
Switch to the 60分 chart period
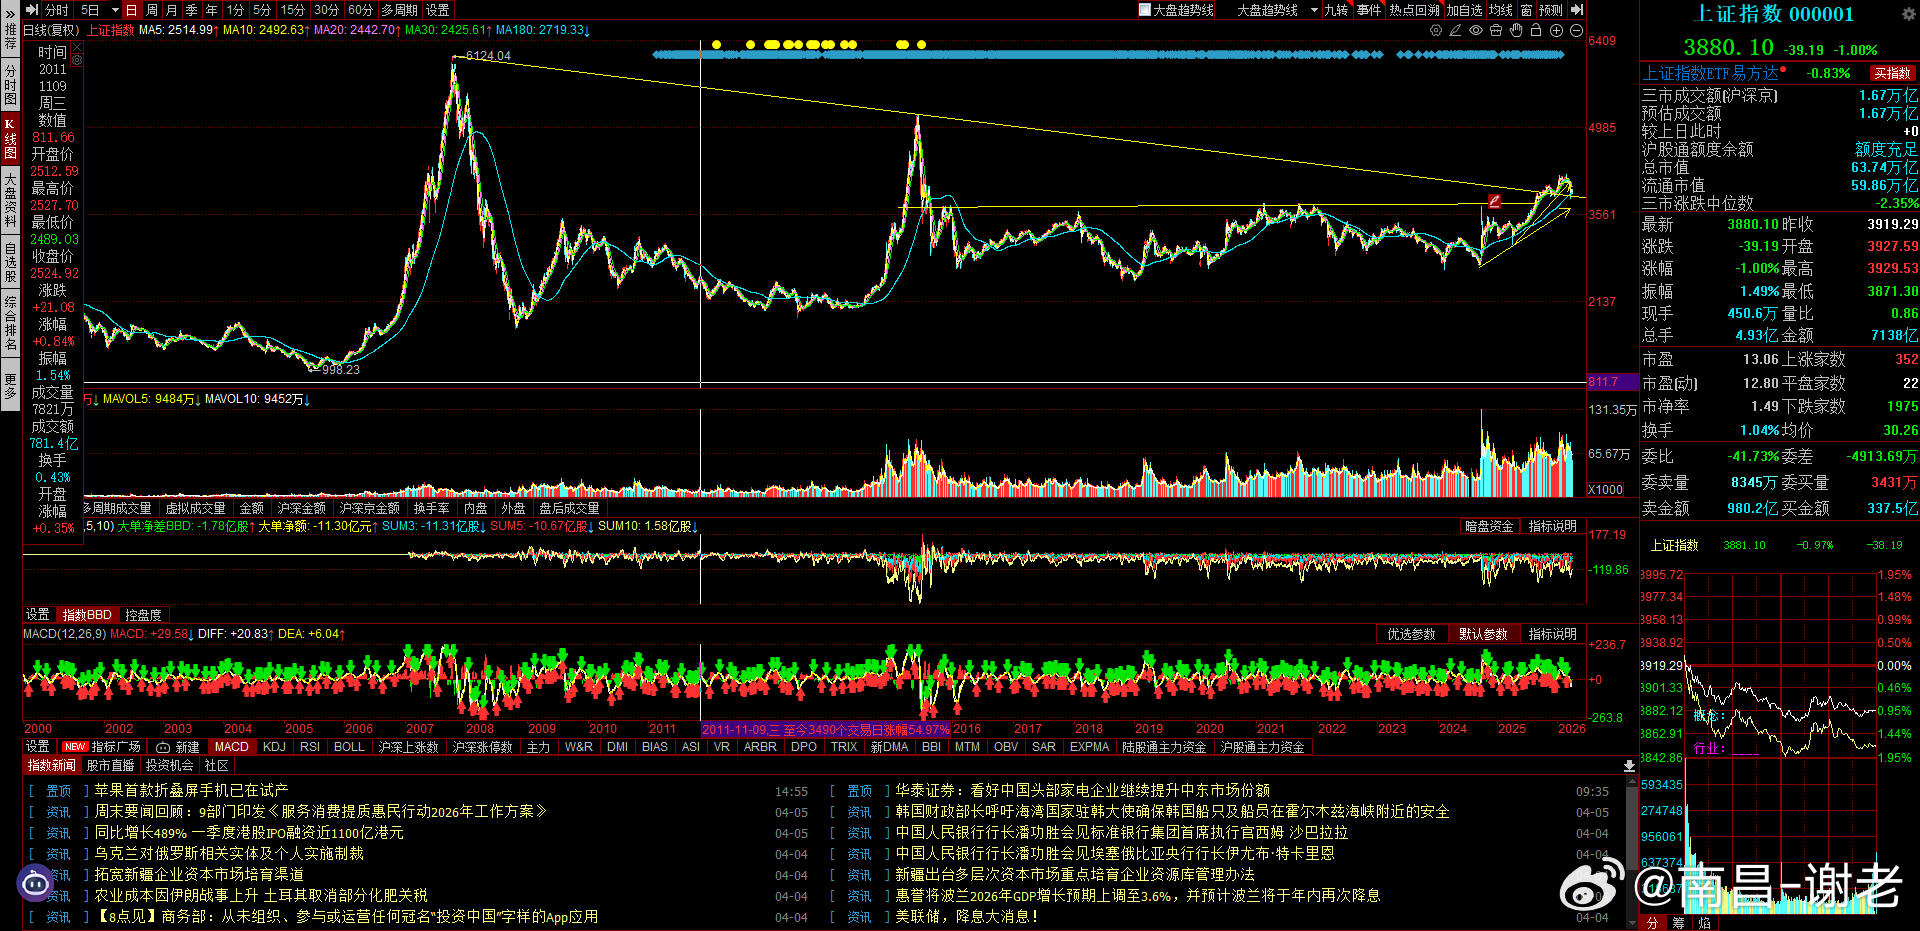point(360,10)
